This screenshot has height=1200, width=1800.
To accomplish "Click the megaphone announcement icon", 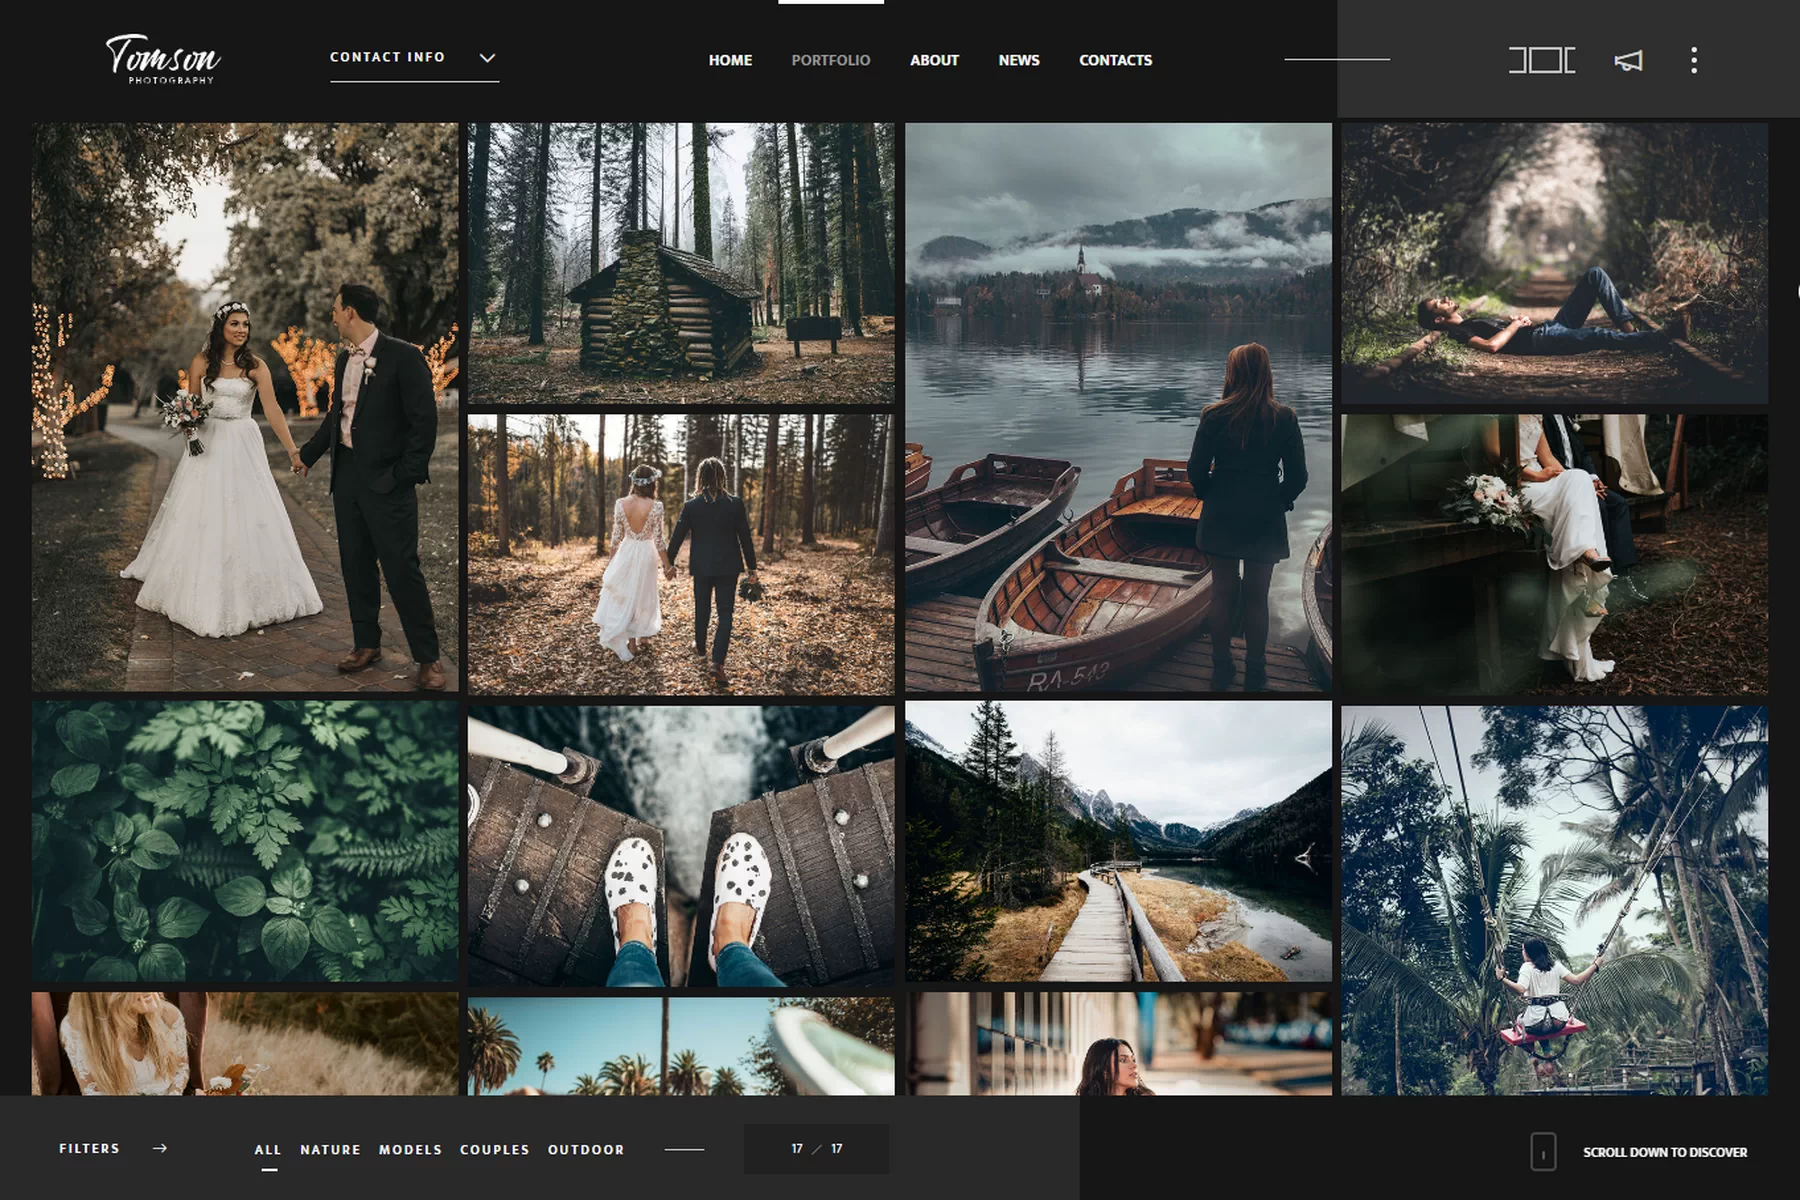I will [x=1628, y=61].
